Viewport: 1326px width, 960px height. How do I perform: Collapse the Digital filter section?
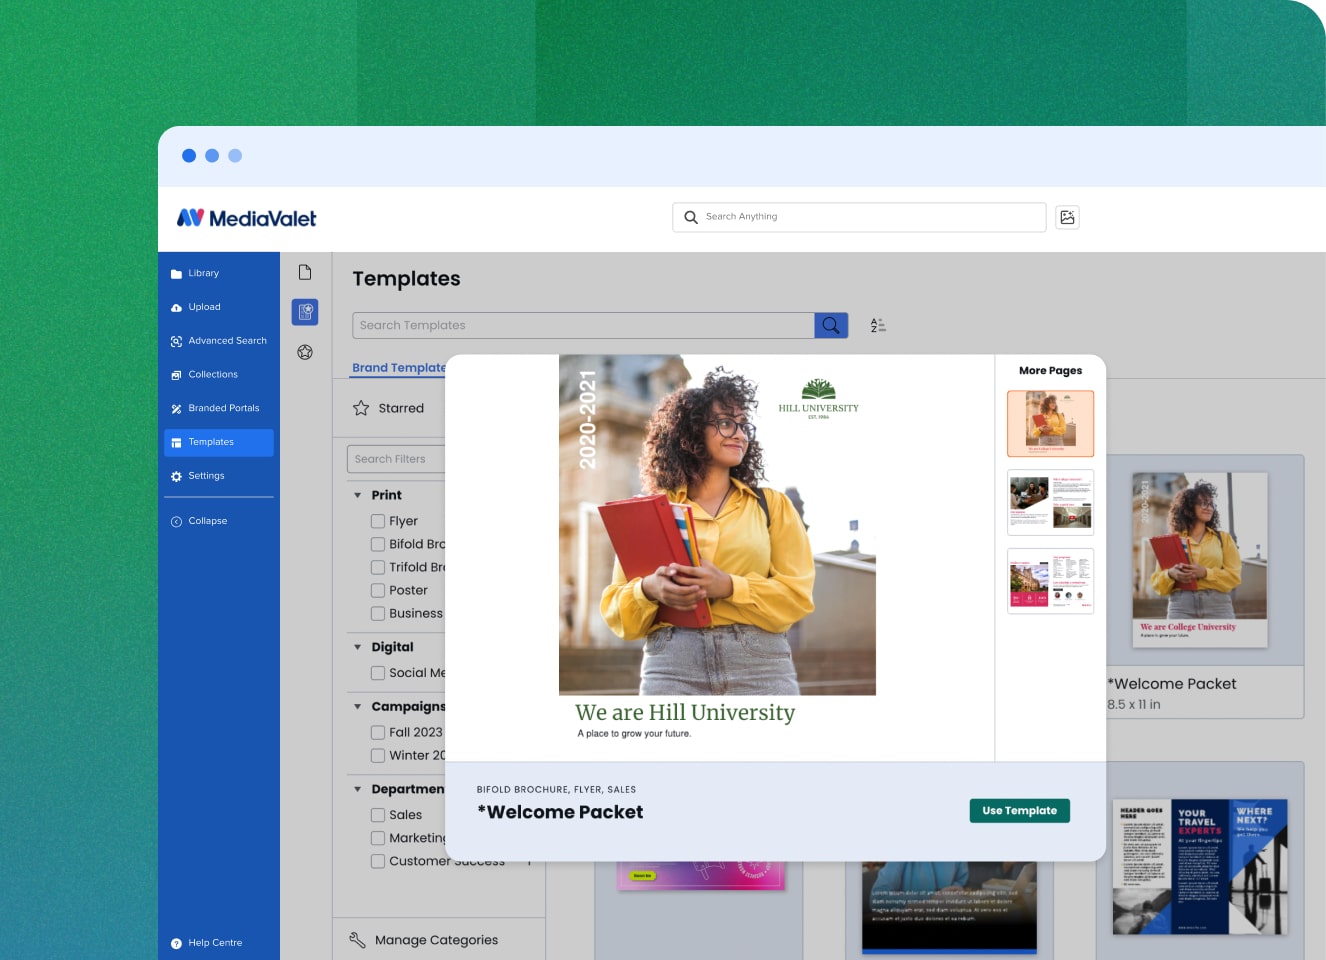[x=358, y=647]
